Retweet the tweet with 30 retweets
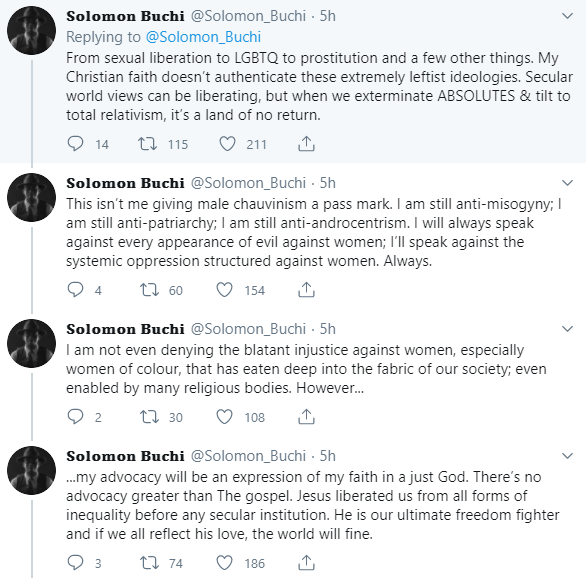This screenshot has width=586, height=578. (149, 416)
